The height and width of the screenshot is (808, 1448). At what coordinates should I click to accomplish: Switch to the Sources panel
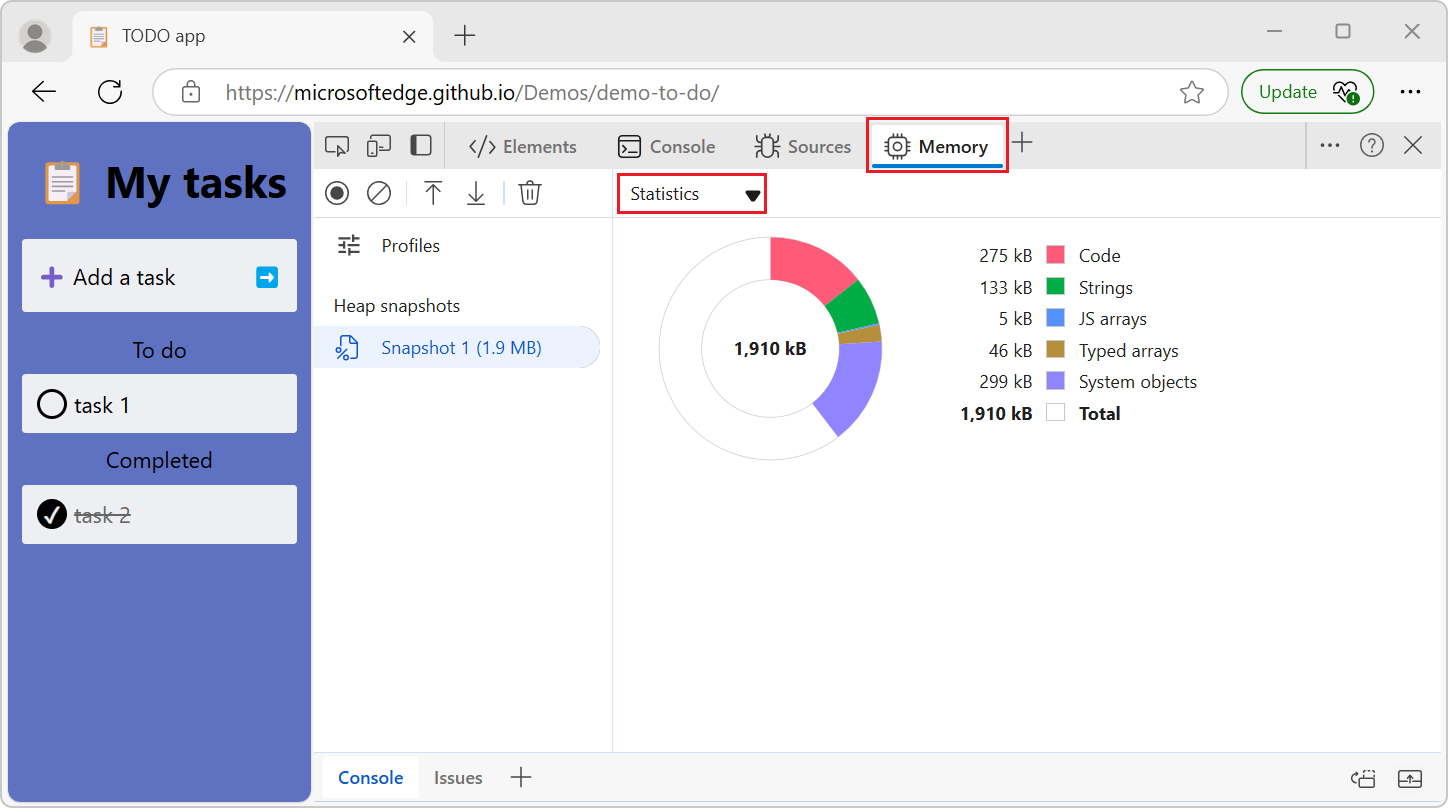802,146
